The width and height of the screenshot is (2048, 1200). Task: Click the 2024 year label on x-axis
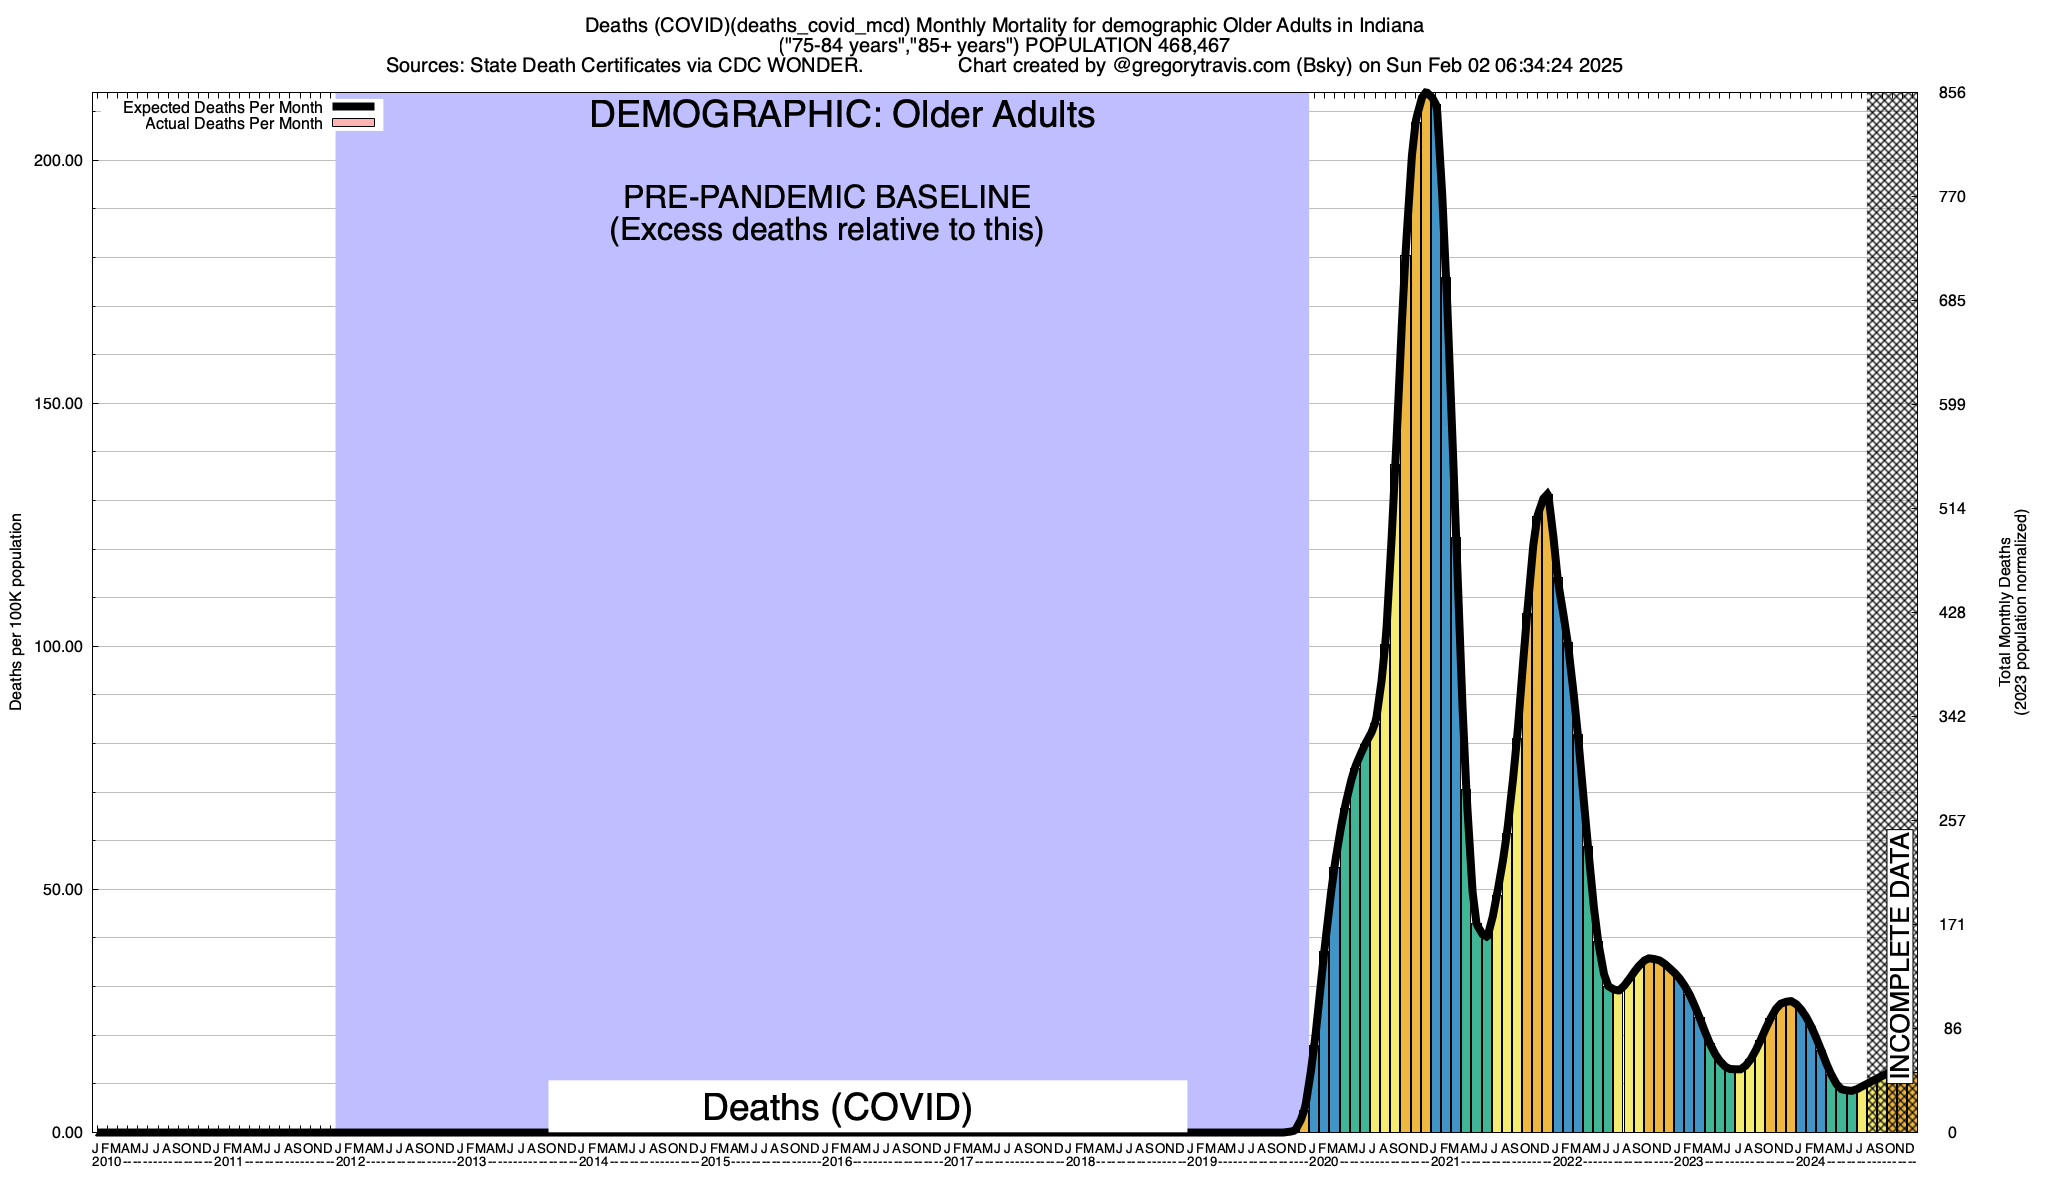tap(1810, 1162)
